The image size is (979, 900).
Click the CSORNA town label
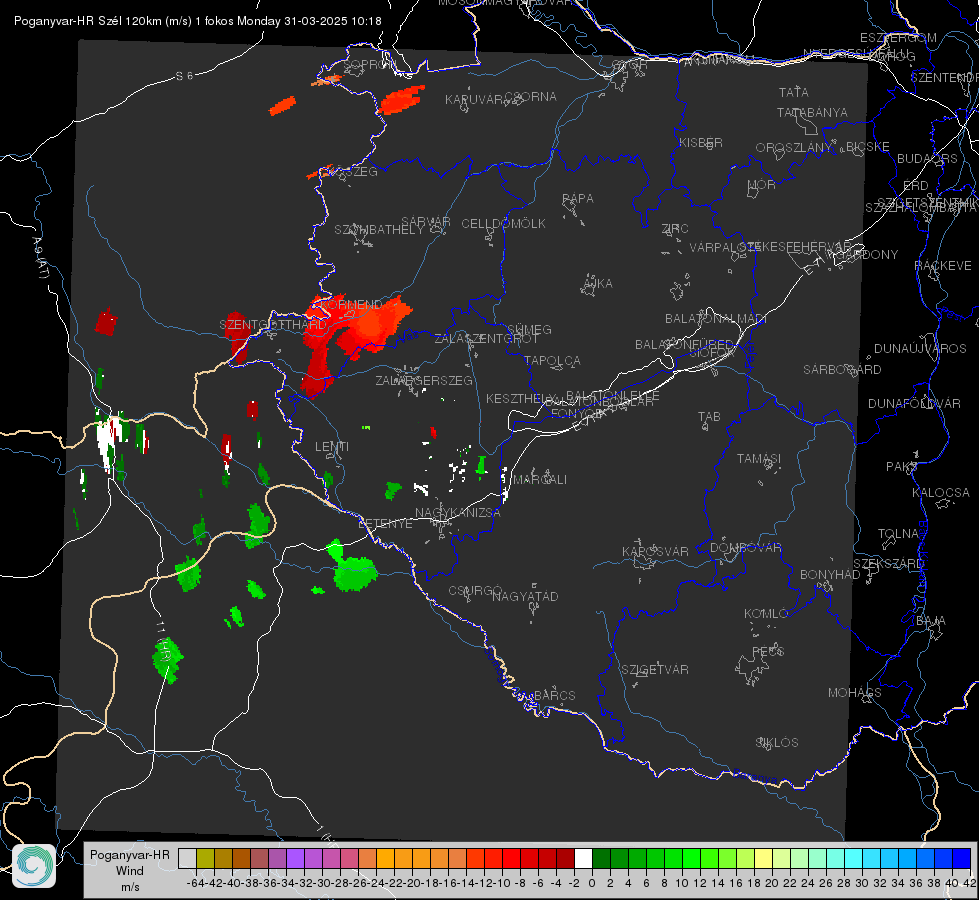(x=531, y=96)
